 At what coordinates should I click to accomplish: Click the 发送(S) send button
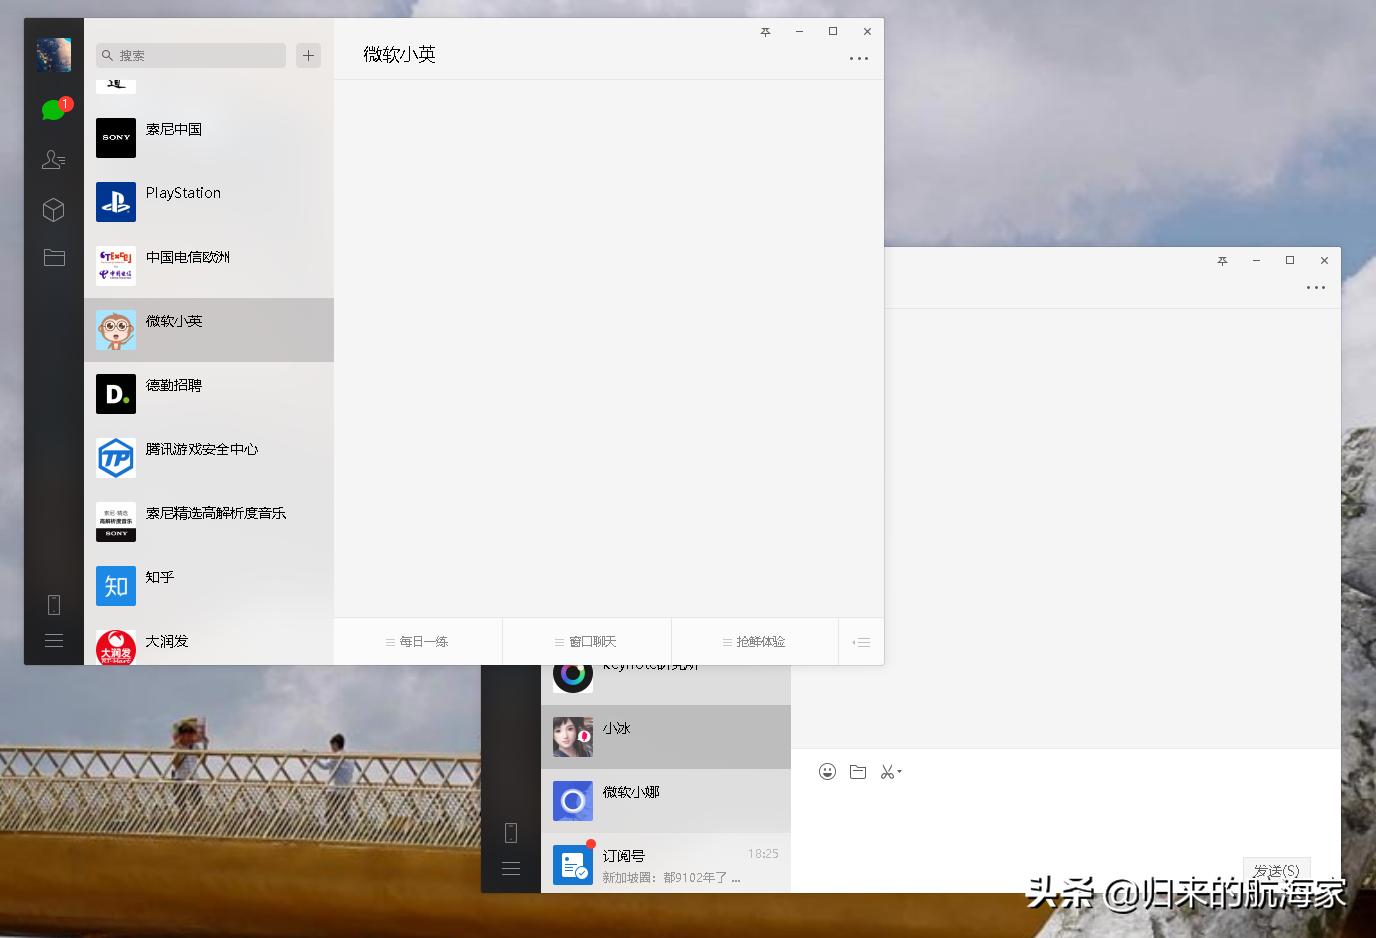coord(1276,870)
